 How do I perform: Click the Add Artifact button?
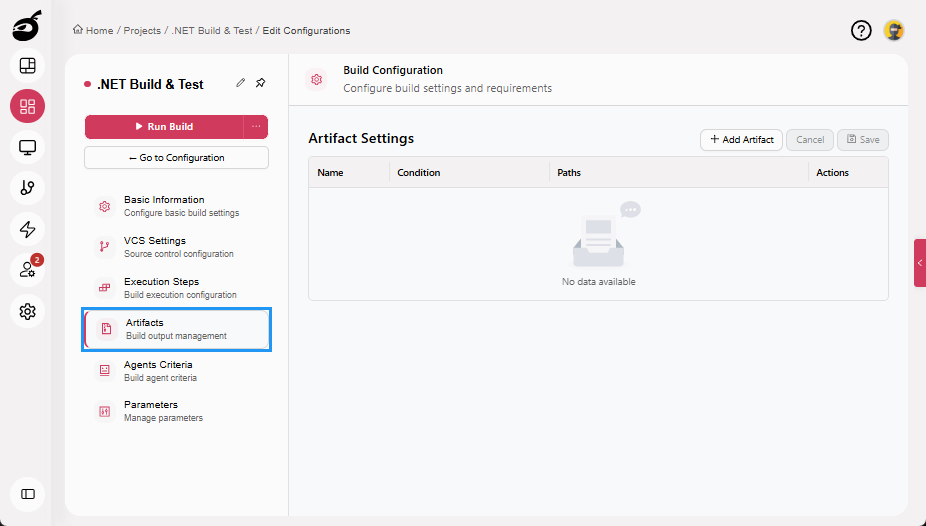[x=741, y=140]
